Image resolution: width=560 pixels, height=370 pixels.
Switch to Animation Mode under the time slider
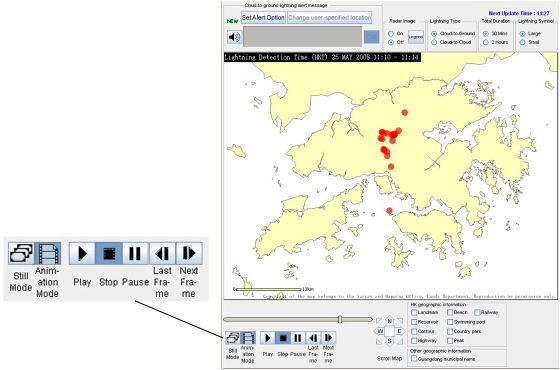click(x=248, y=338)
